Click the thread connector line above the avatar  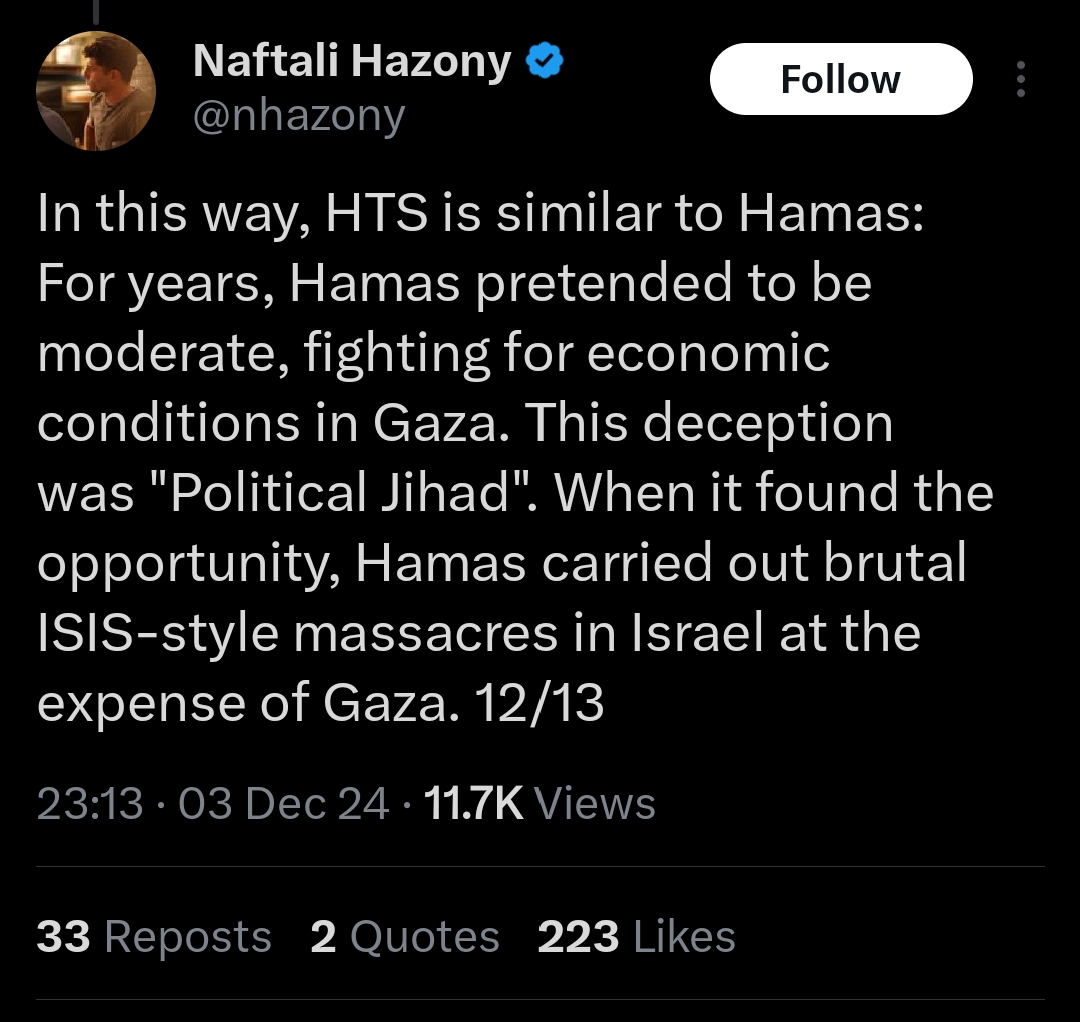pos(96,12)
